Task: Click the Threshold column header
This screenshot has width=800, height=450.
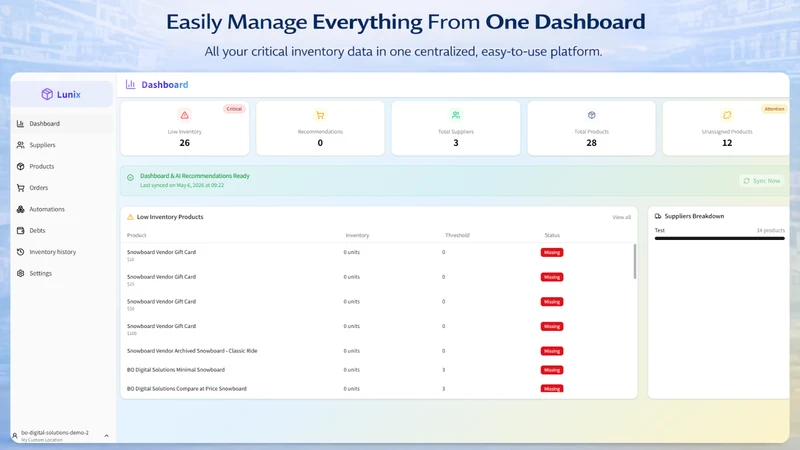Action: (x=457, y=235)
